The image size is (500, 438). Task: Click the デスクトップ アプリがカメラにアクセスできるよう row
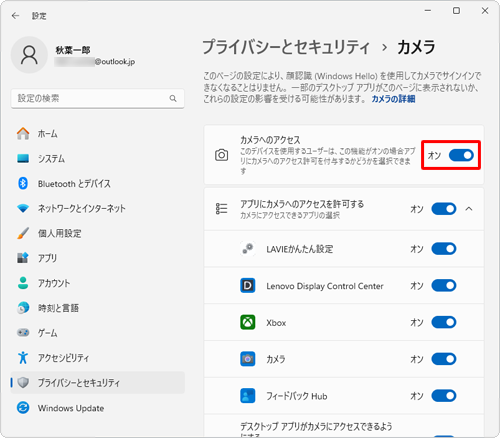coord(344,426)
